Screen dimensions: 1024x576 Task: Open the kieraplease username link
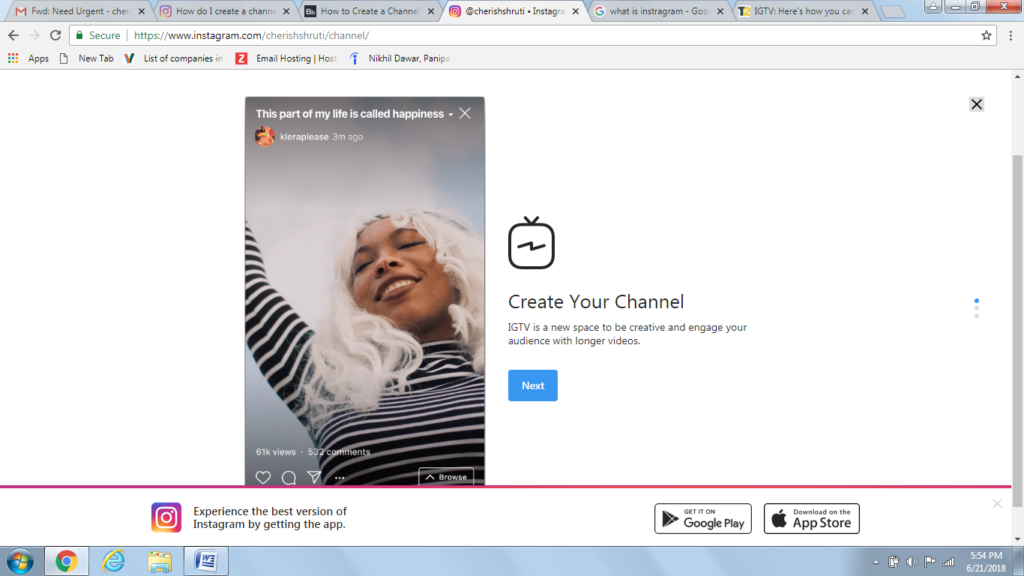tap(304, 137)
